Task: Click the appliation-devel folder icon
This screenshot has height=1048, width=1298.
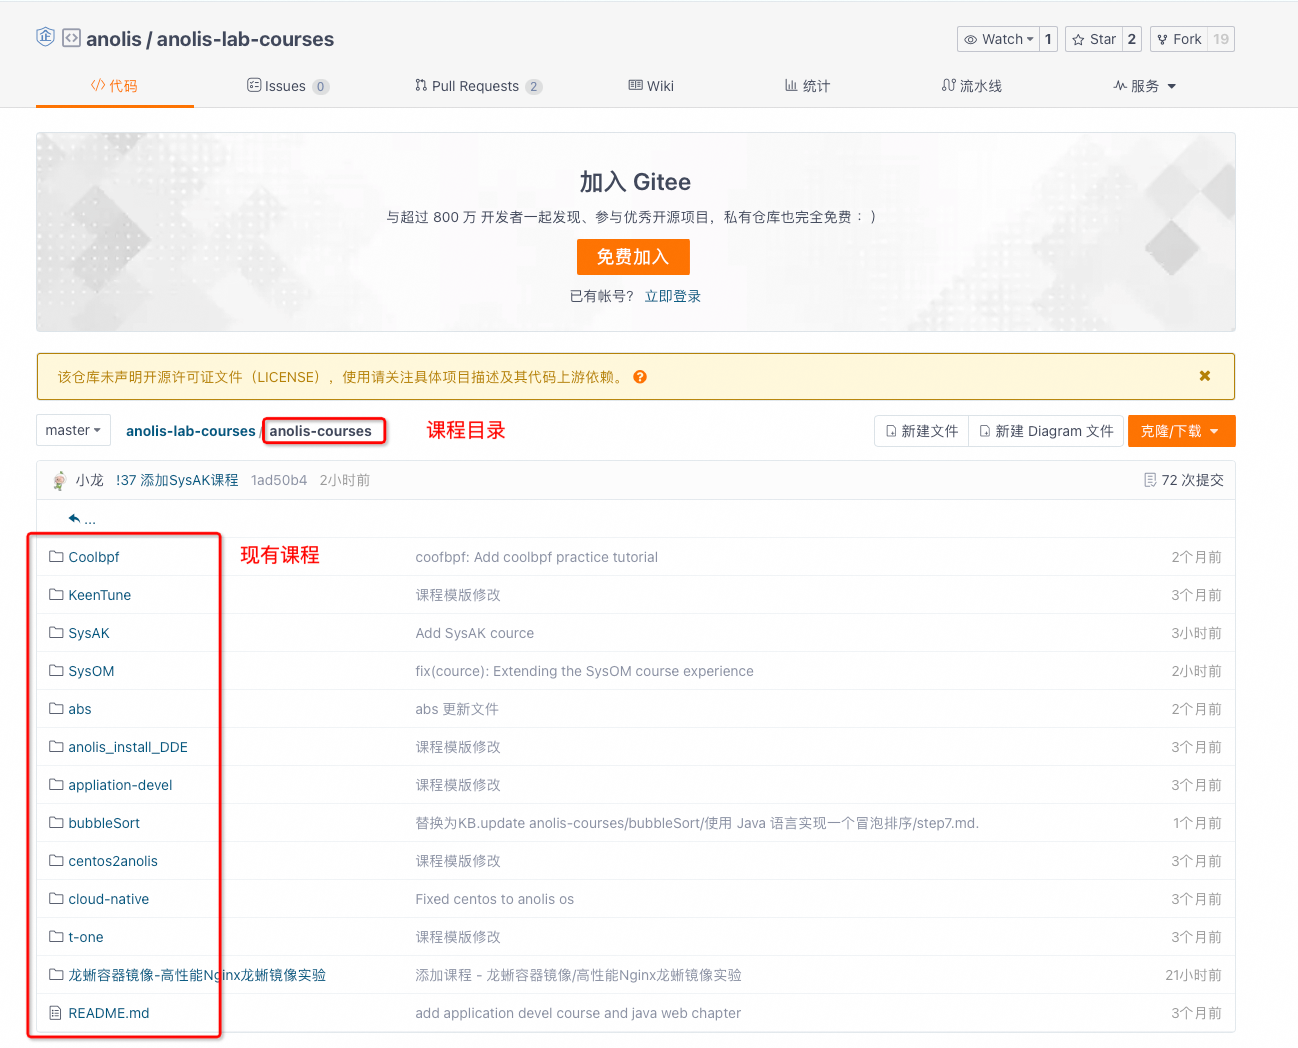Action: [56, 784]
